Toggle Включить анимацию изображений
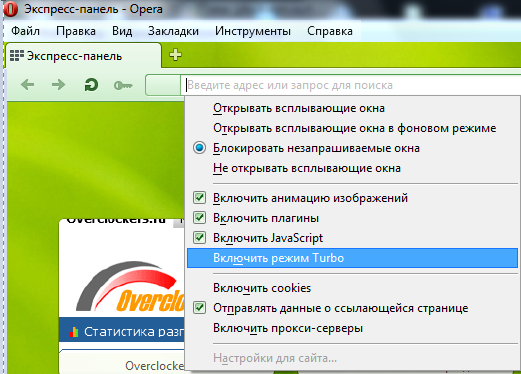521x374 pixels. click(x=352, y=198)
